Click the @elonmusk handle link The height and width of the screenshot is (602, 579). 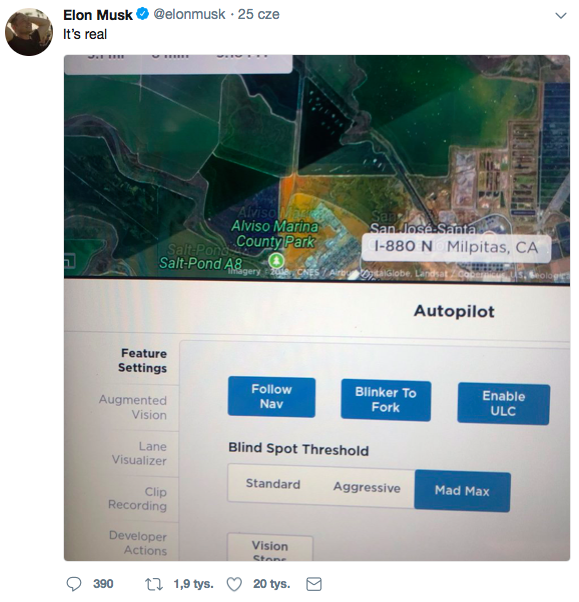pos(189,14)
